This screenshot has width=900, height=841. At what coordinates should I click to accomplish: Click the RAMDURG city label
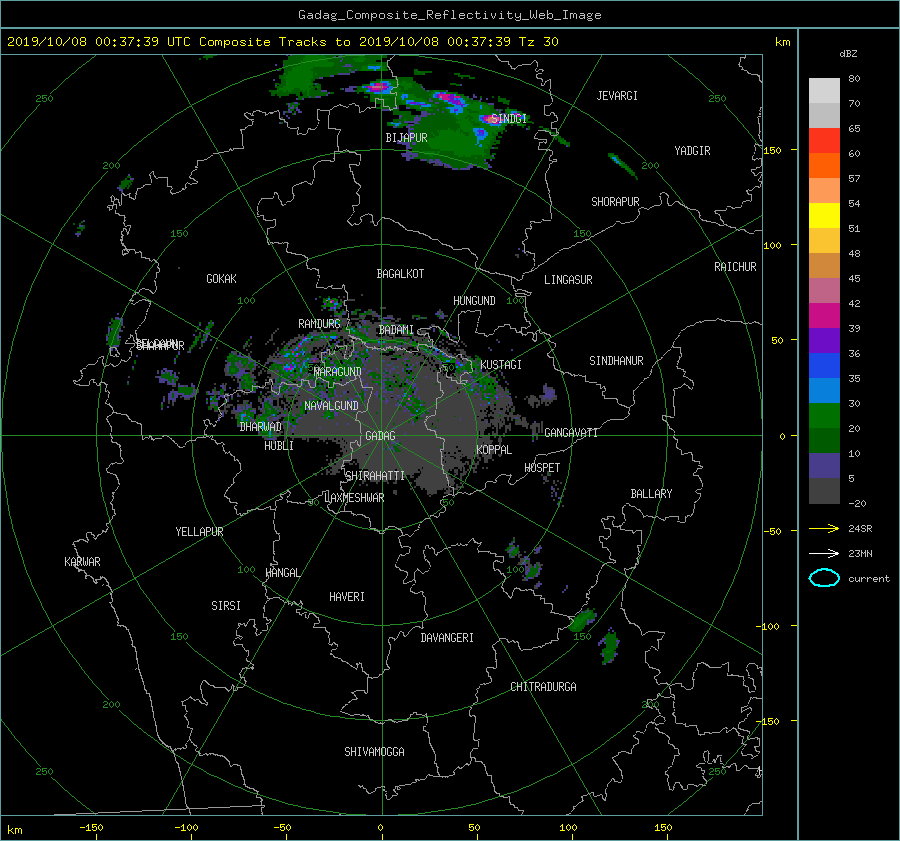click(x=319, y=324)
